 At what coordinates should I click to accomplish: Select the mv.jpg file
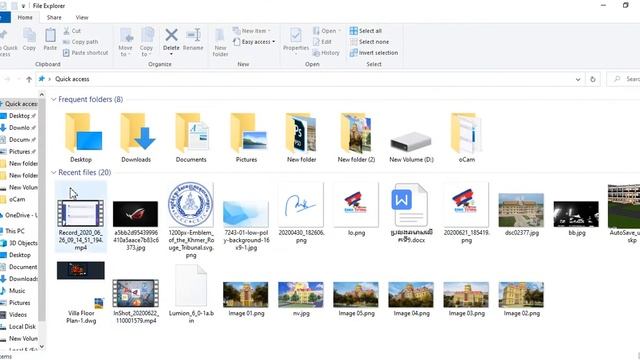(301, 299)
